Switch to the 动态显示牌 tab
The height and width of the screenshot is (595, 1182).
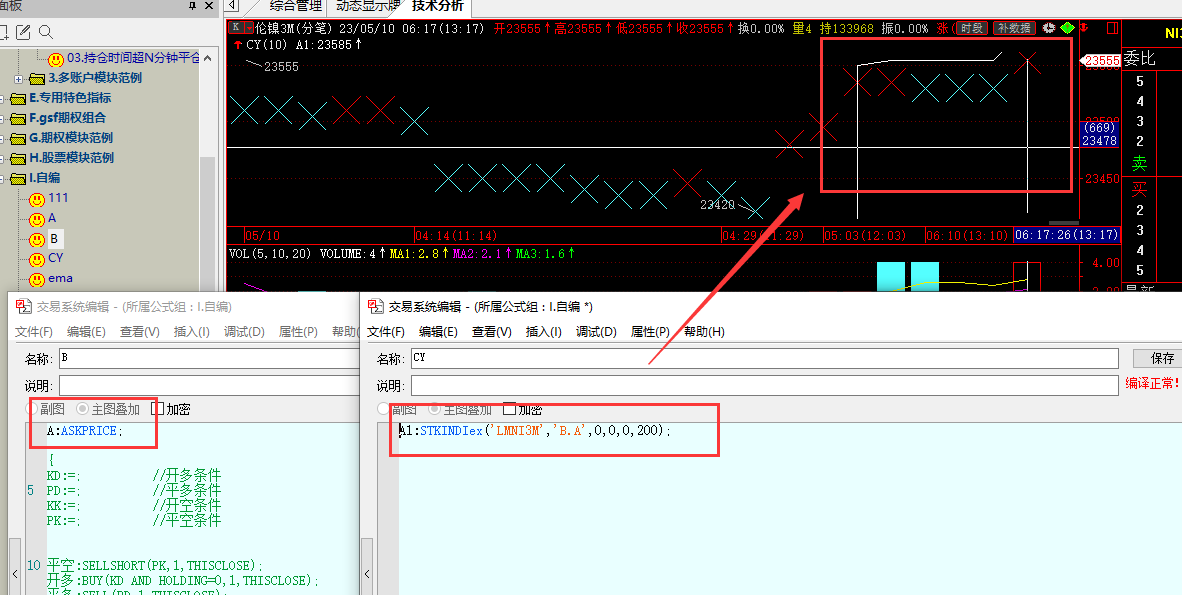tap(367, 6)
